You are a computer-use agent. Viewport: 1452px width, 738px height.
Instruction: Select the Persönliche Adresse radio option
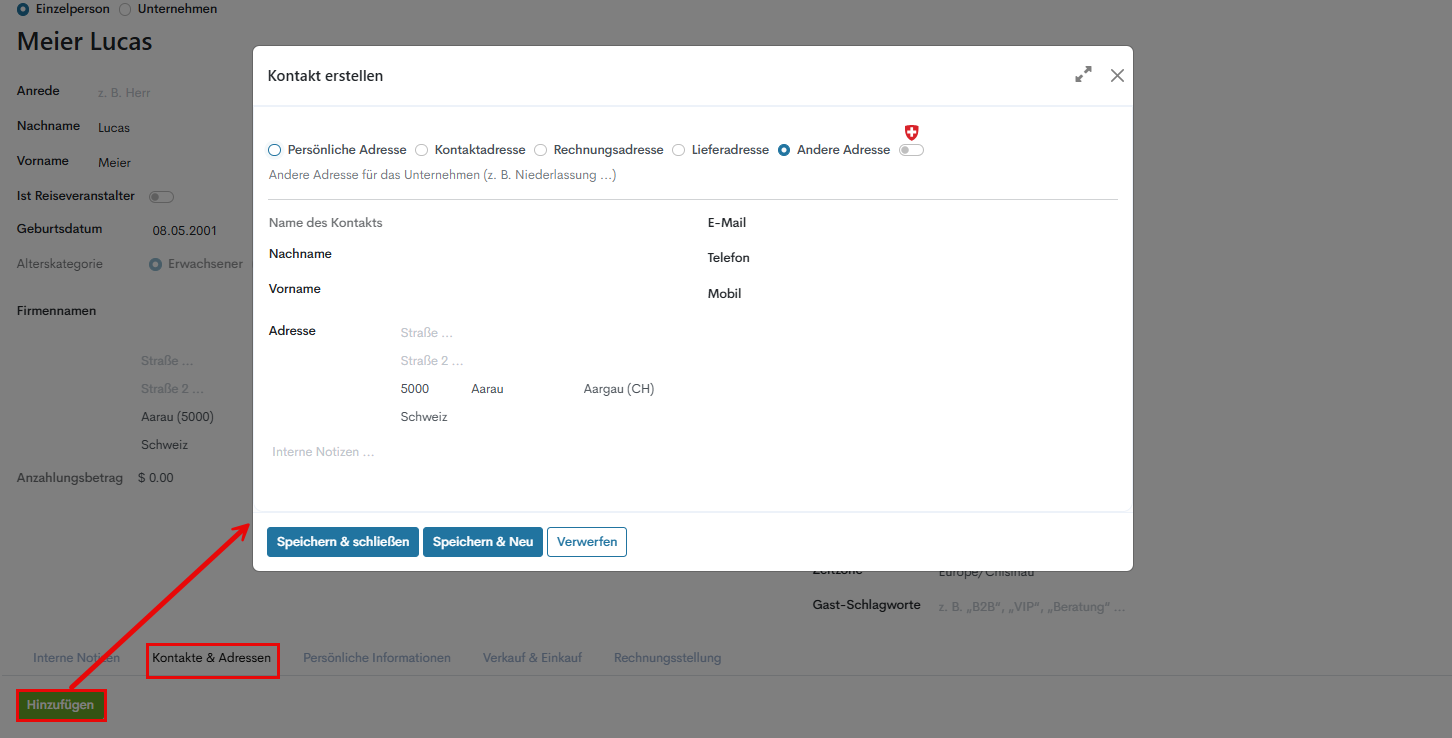pyautogui.click(x=275, y=150)
